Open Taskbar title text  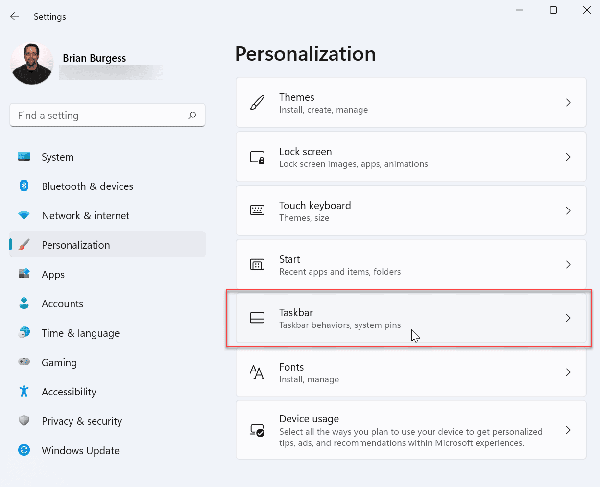coord(296,313)
